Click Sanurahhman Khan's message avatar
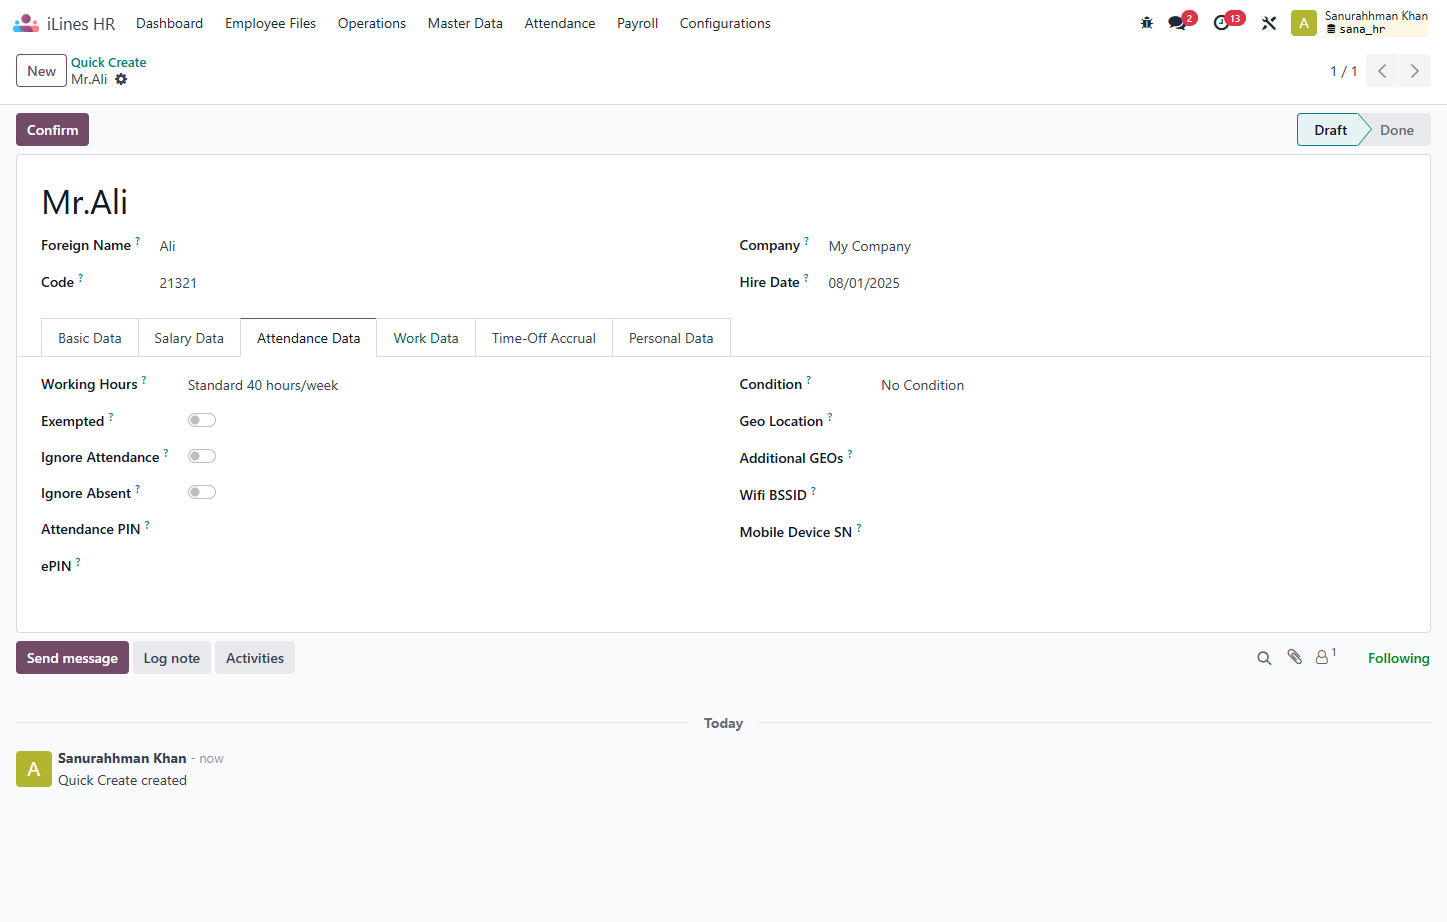 [34, 769]
